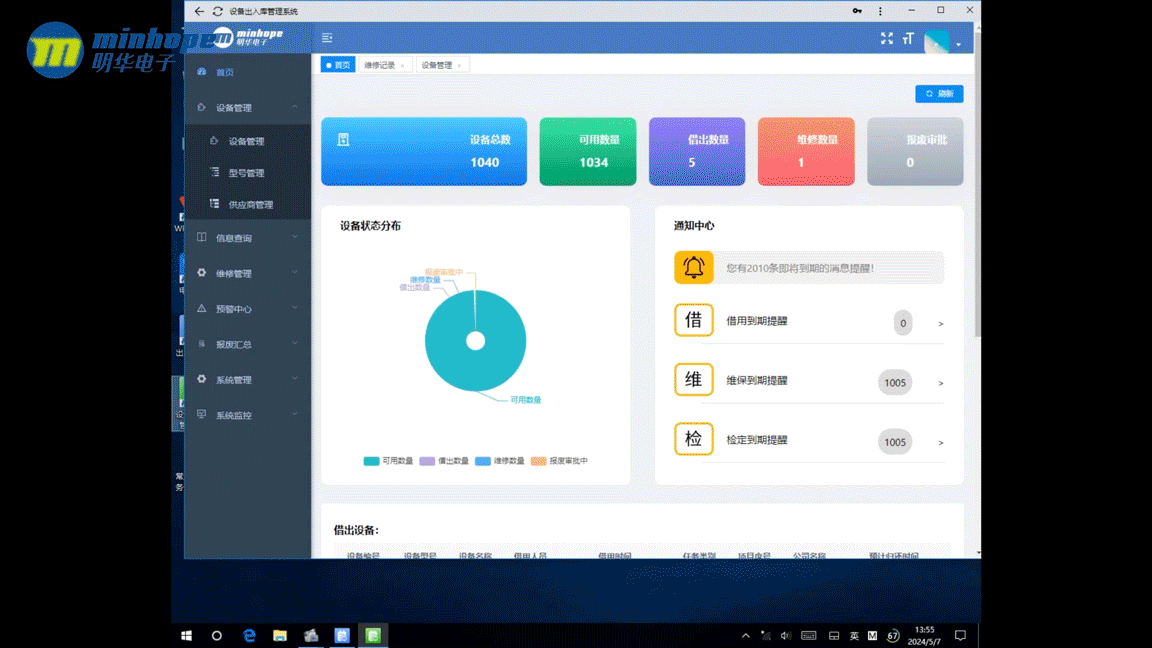
Task: Click the yellow notification bell icon
Action: tap(693, 268)
